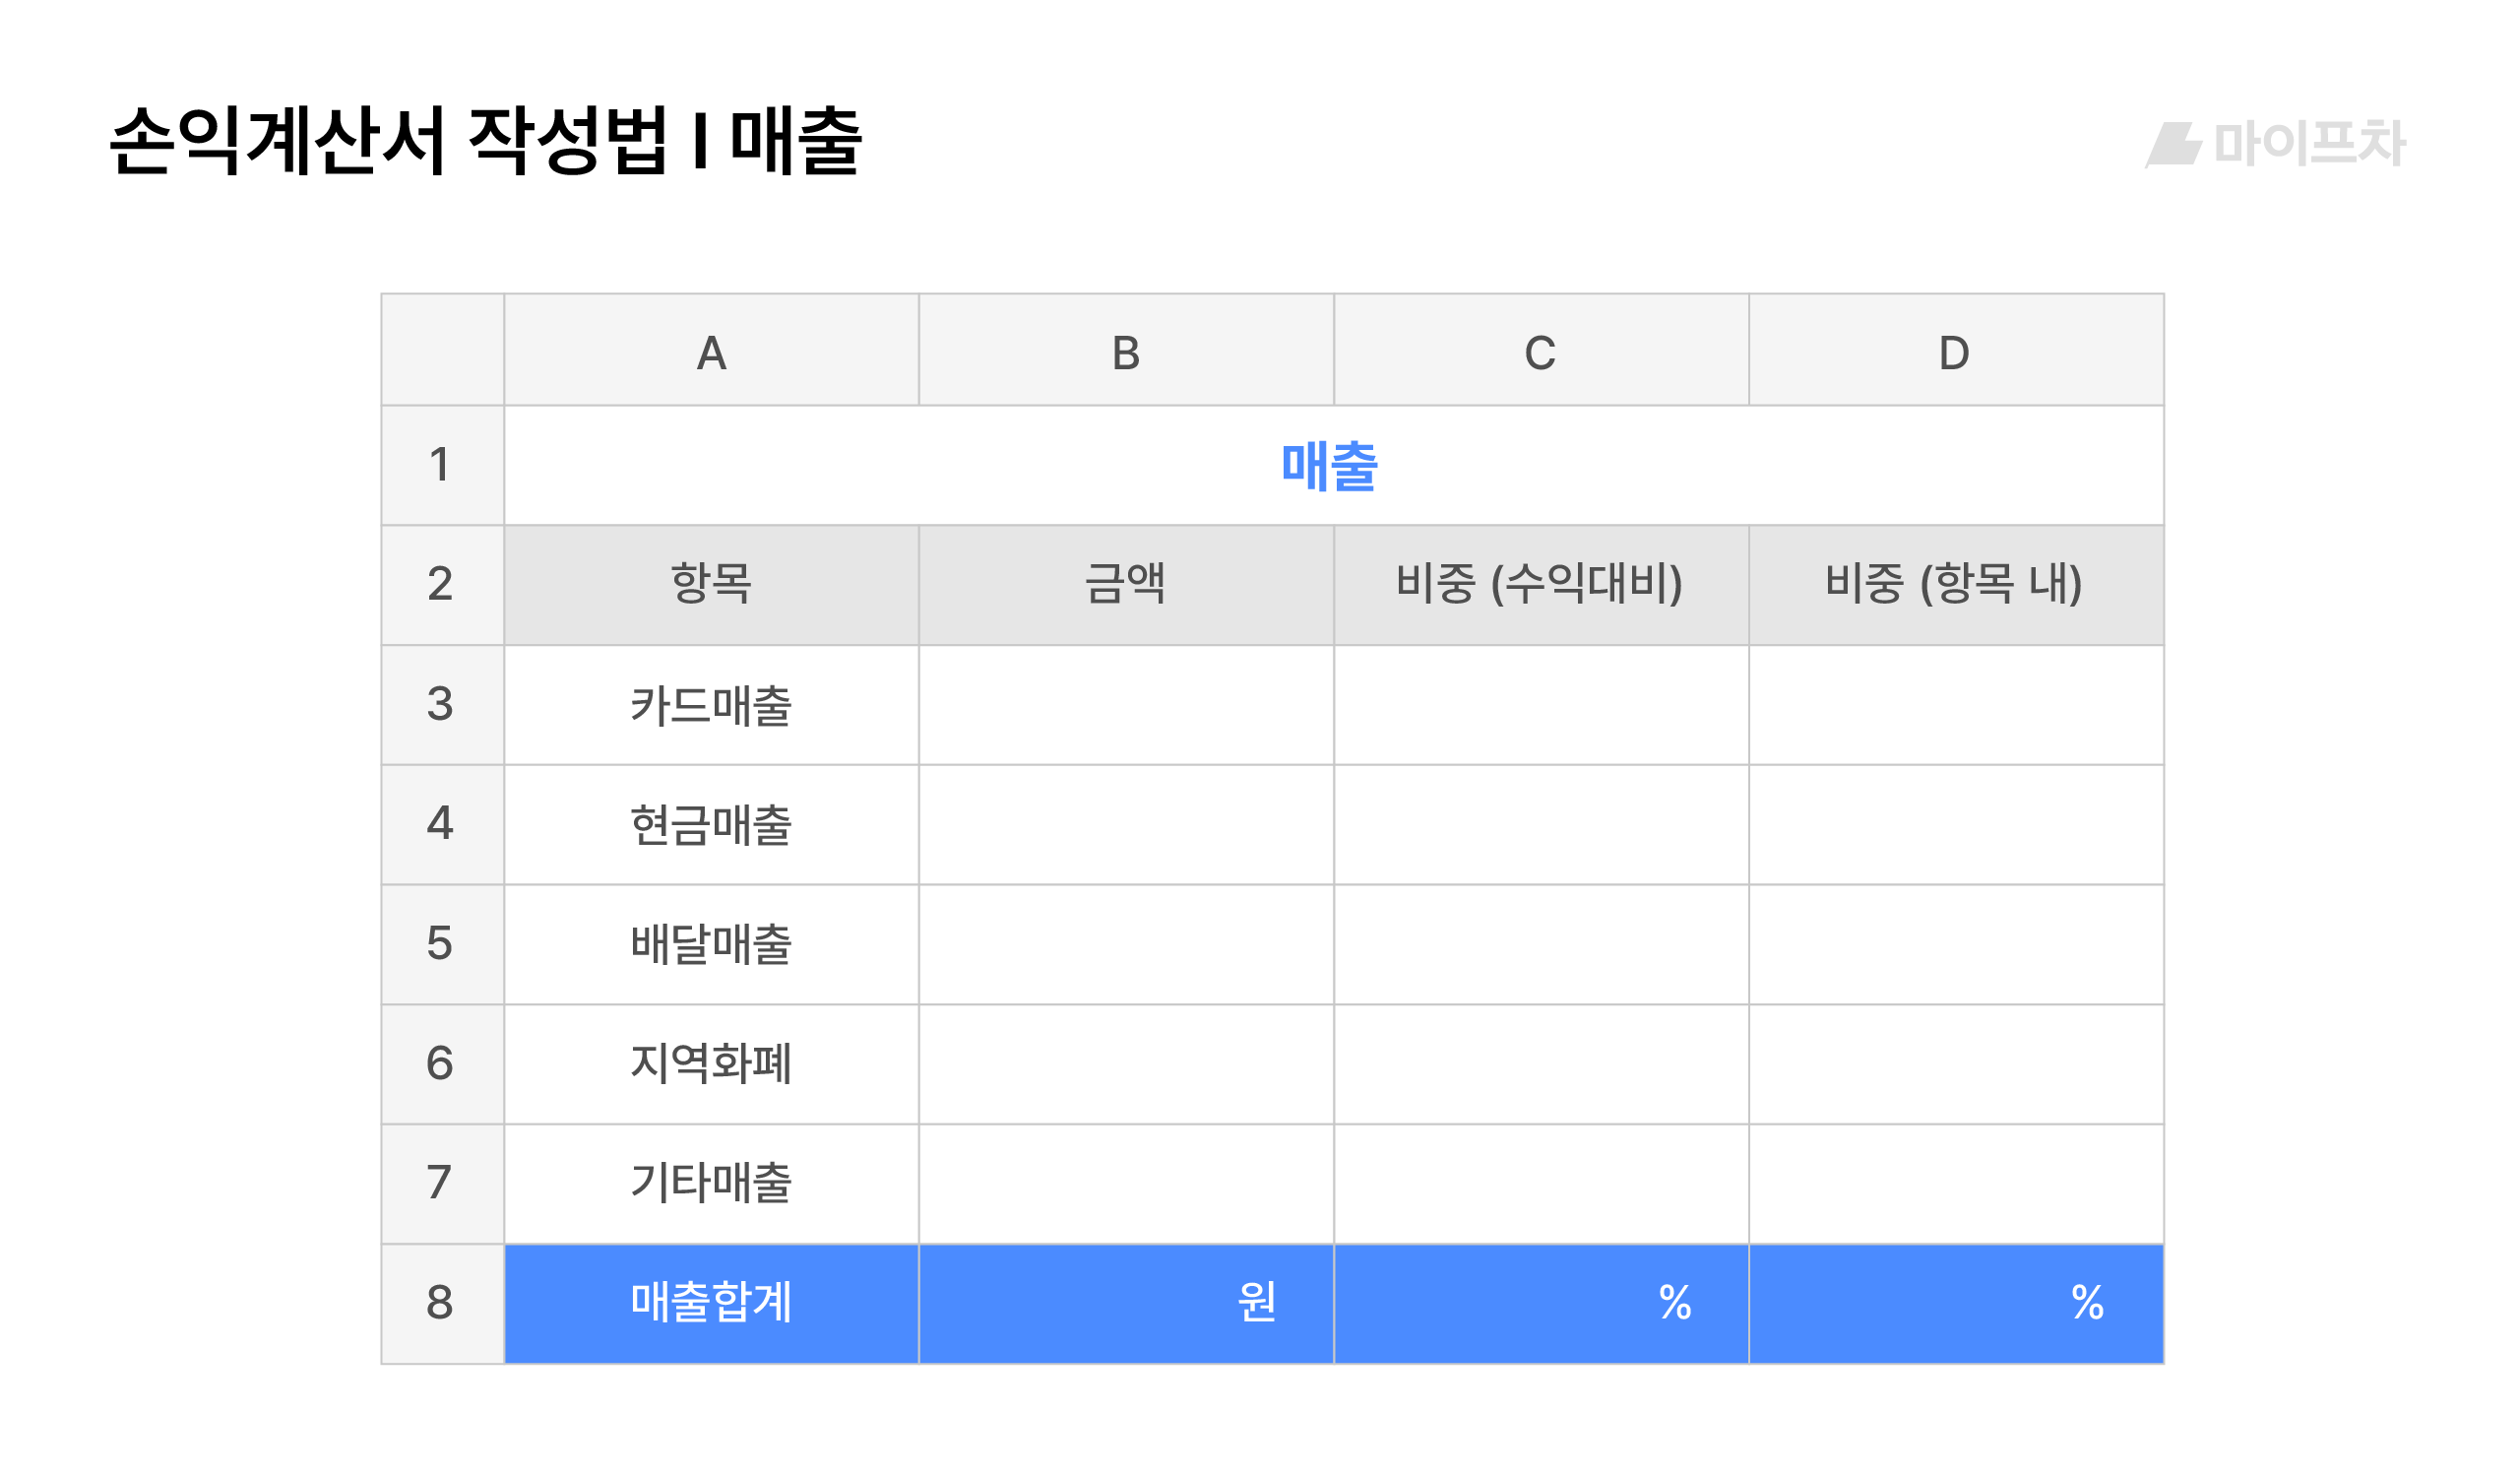This screenshot has width=2520, height=1478.
Task: Click the 금액 header cell
Action: [x=1126, y=584]
